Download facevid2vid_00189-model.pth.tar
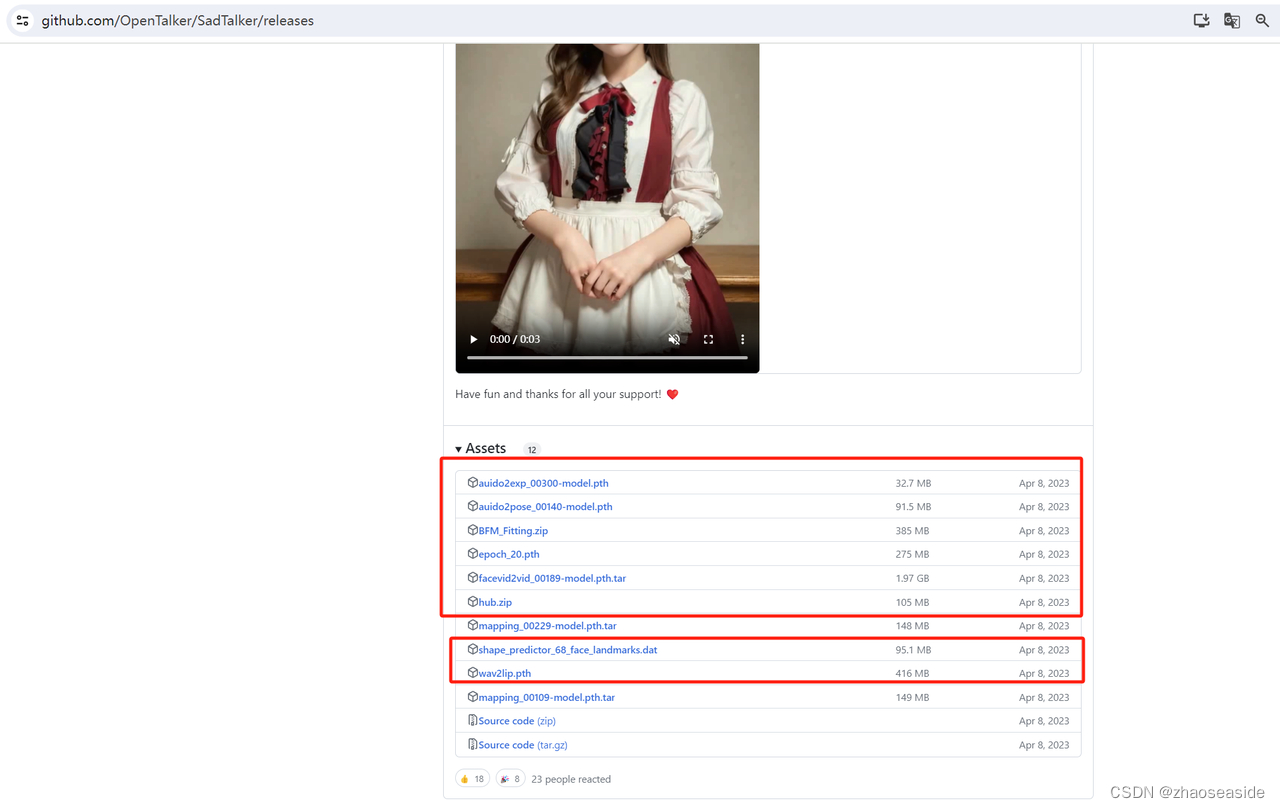Image resolution: width=1280 pixels, height=808 pixels. pos(552,578)
